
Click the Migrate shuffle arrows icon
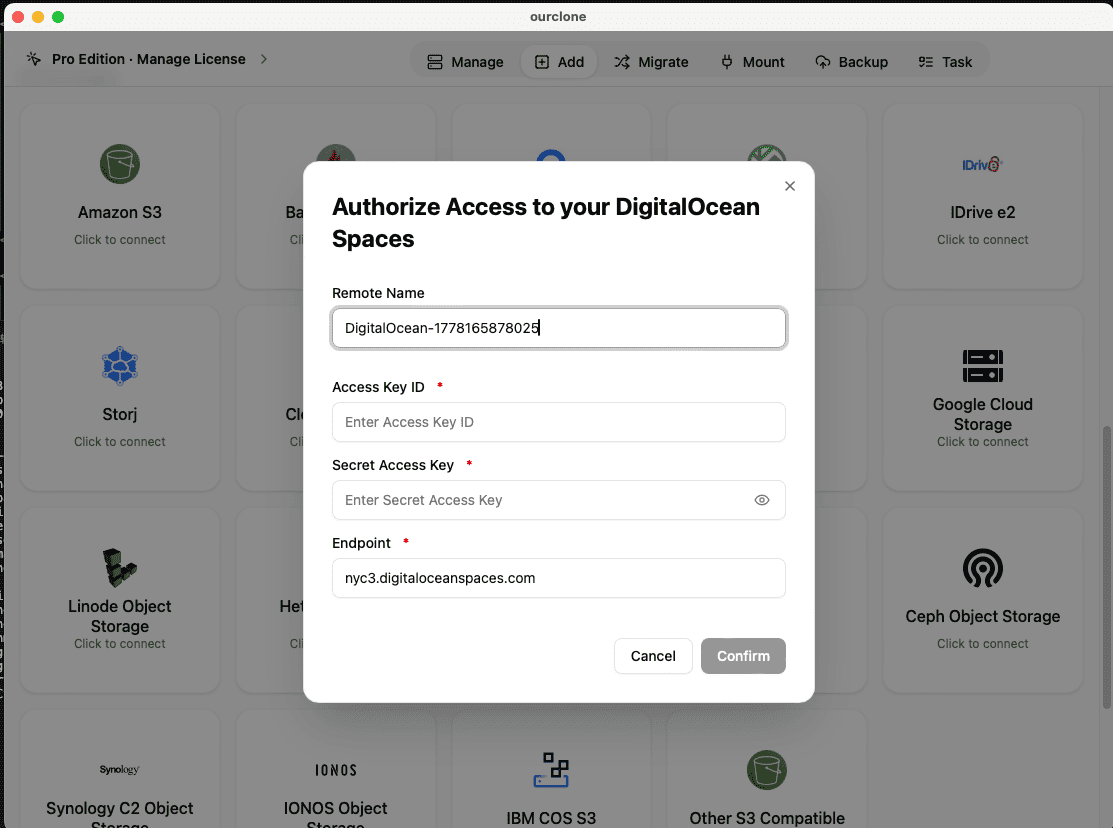coord(622,62)
